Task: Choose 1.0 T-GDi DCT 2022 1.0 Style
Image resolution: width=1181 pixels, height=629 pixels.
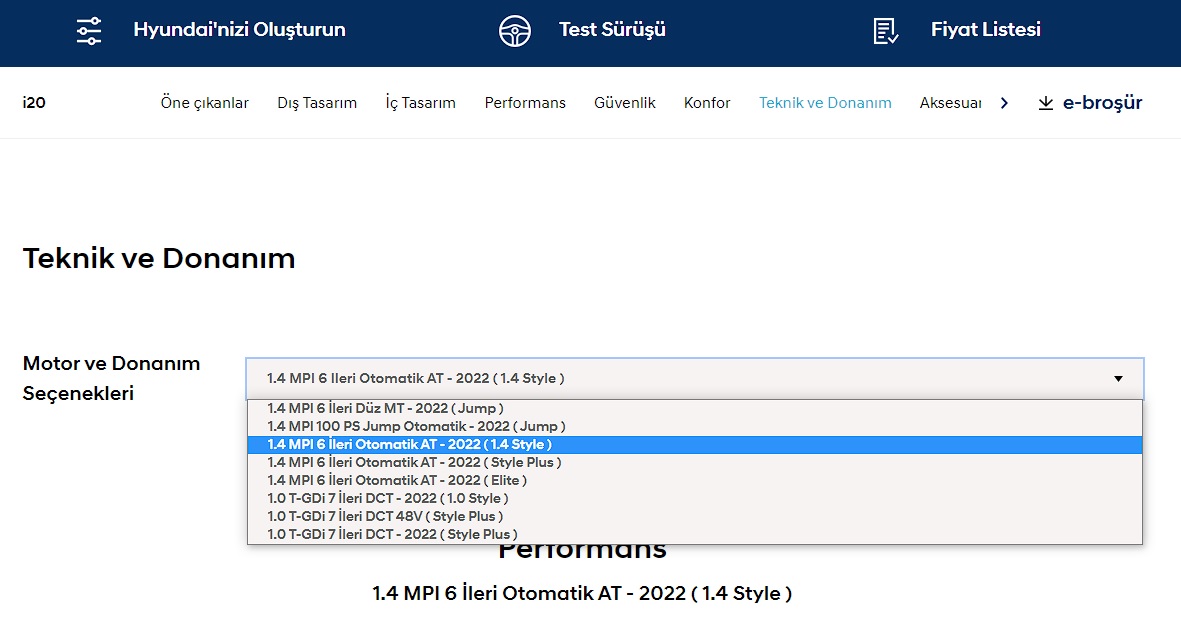Action: click(x=694, y=499)
